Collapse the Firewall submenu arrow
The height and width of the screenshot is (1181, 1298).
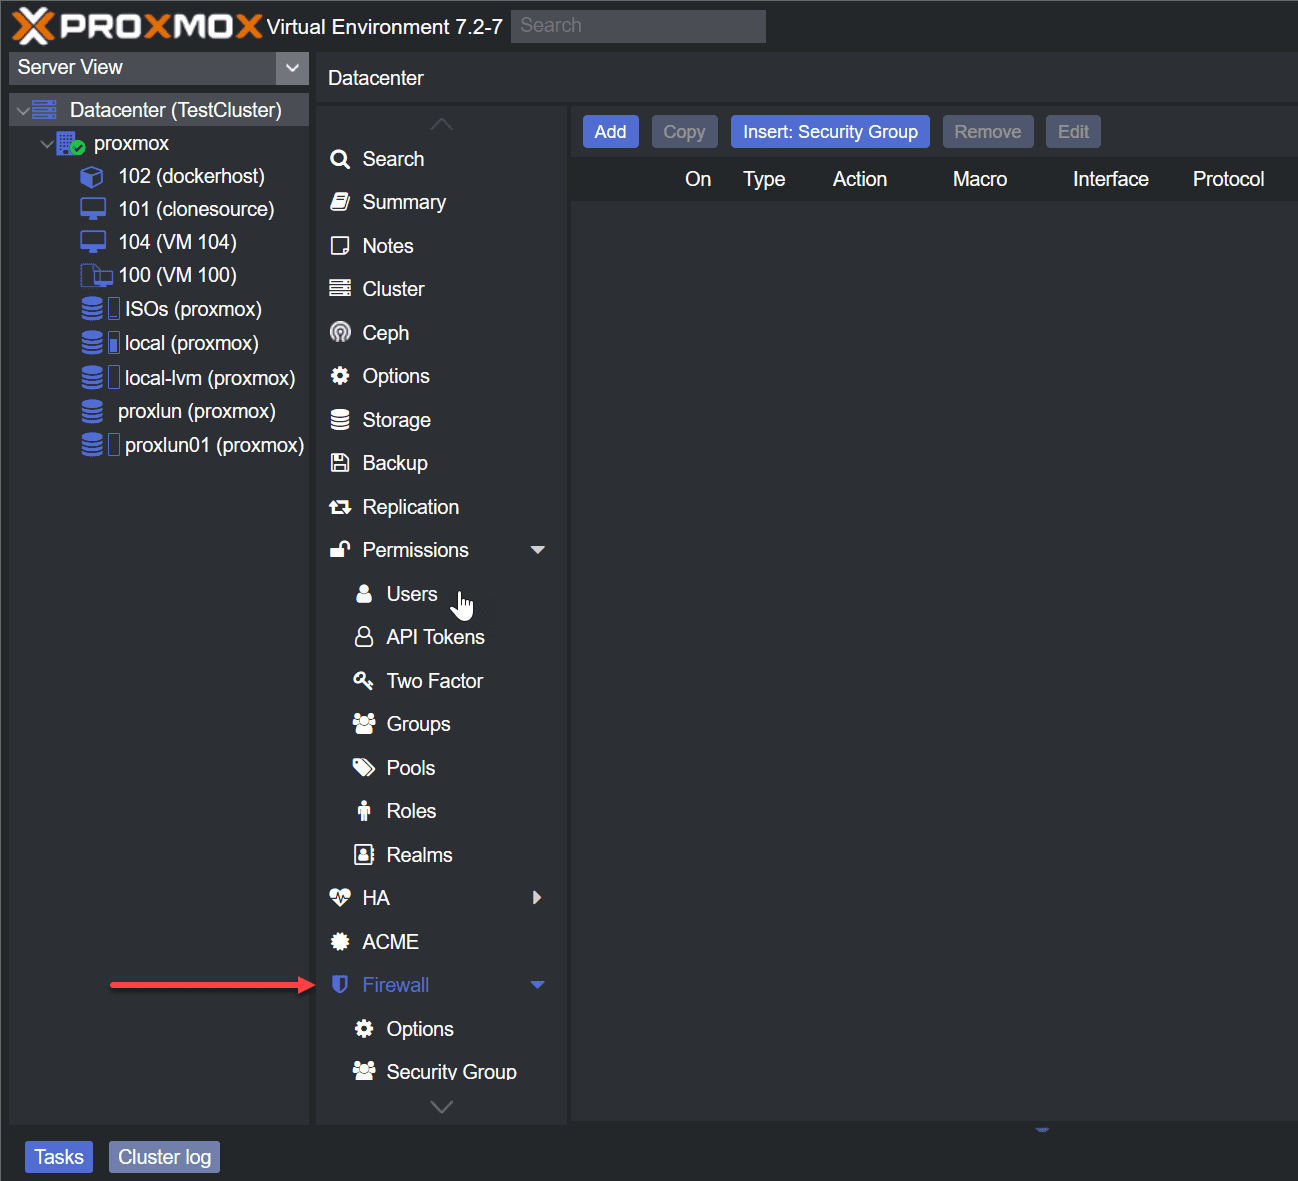537,985
